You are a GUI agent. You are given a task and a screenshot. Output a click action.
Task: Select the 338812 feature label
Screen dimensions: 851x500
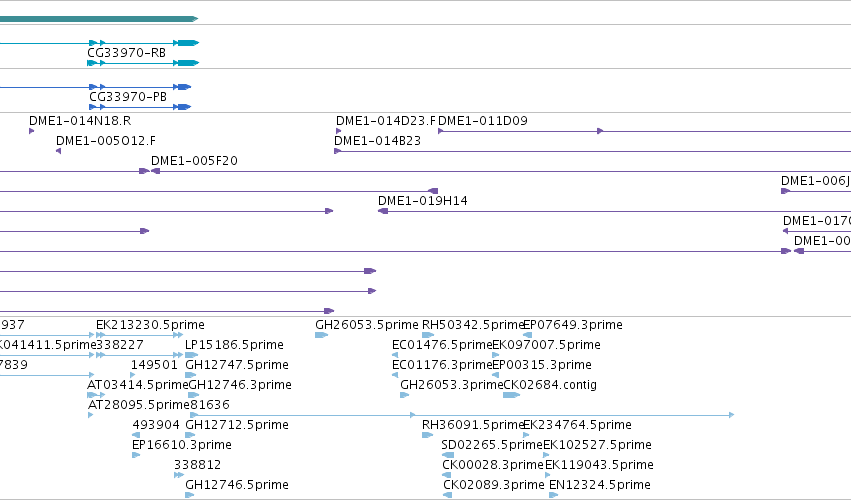tap(198, 465)
